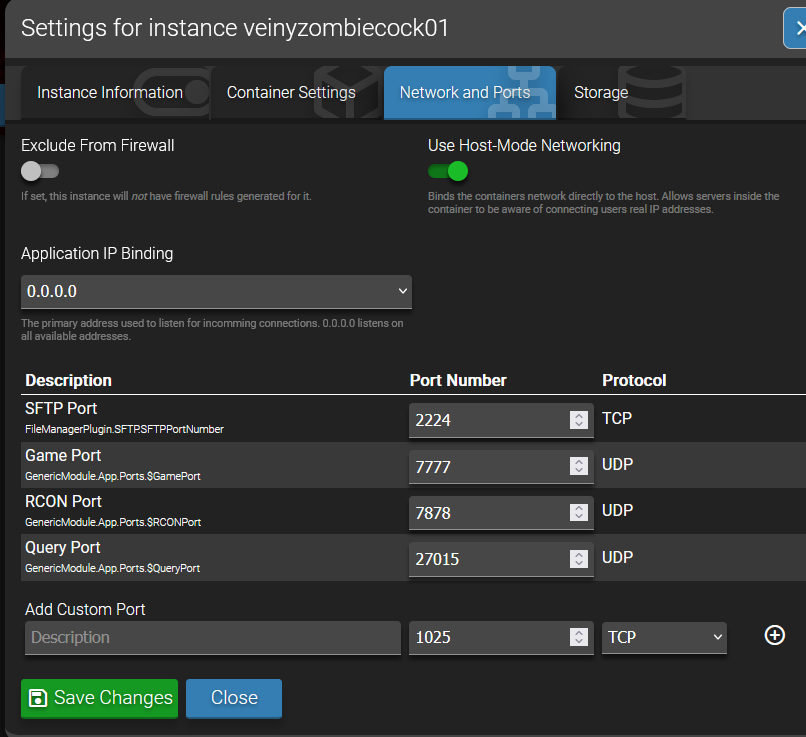
Task: Adjust the Game Port spinner arrows
Action: click(x=578, y=466)
